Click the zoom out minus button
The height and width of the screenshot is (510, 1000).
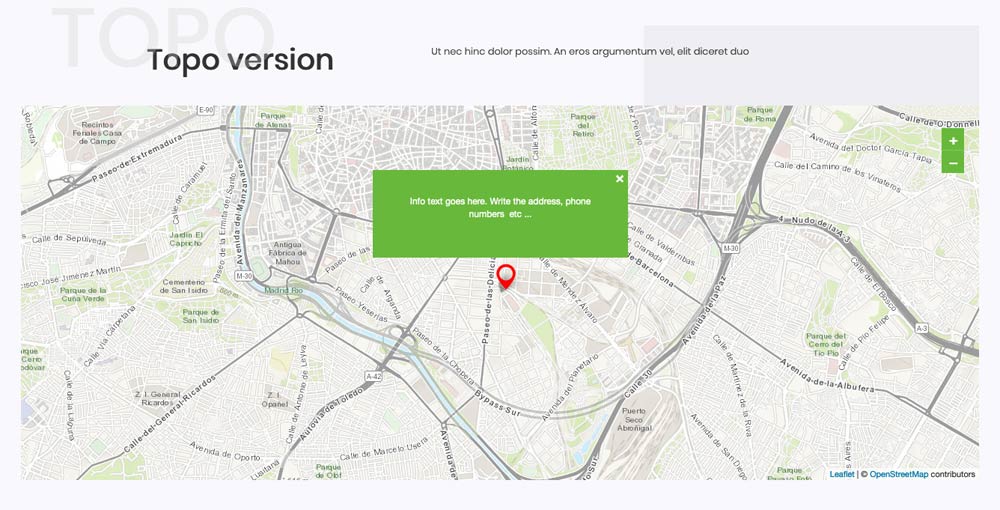point(952,163)
